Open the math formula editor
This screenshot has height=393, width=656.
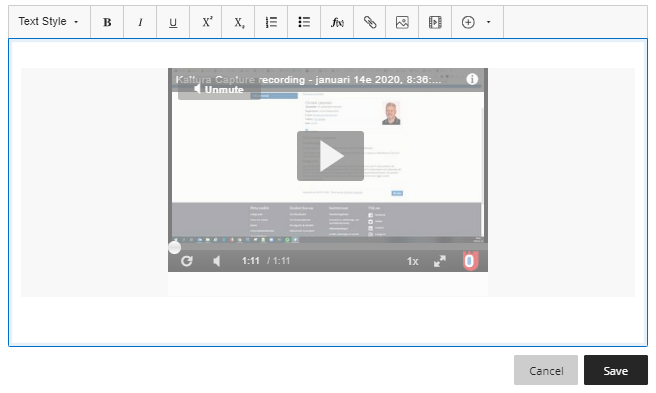(337, 22)
